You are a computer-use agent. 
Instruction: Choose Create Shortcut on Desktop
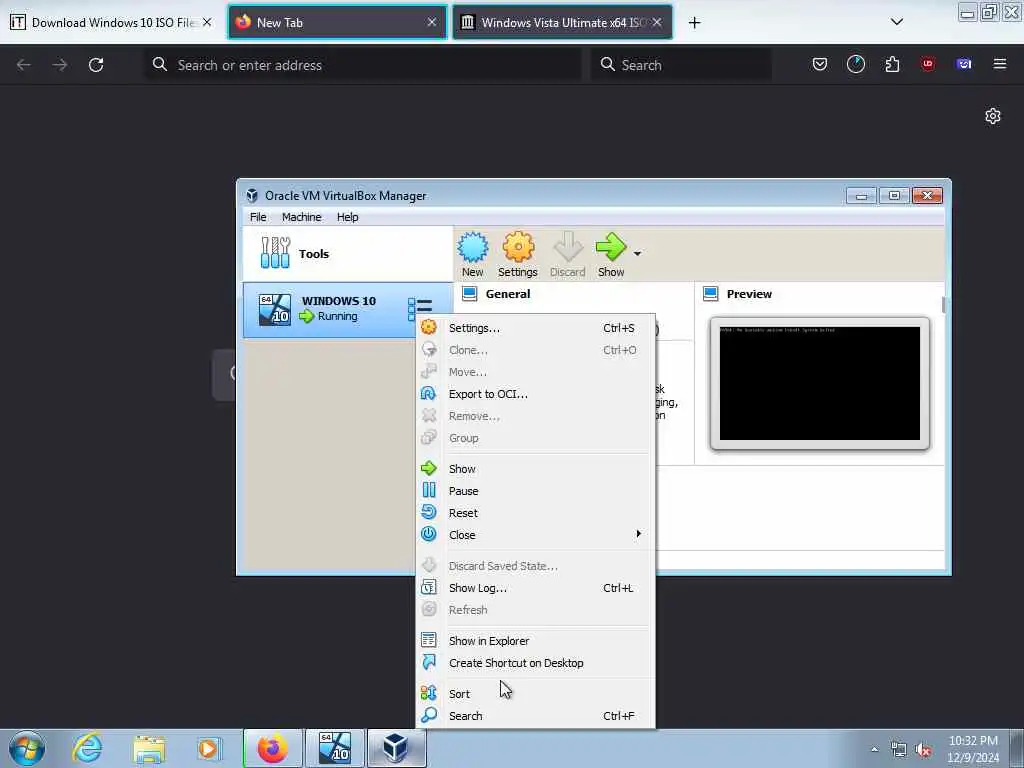pyautogui.click(x=536, y=663)
